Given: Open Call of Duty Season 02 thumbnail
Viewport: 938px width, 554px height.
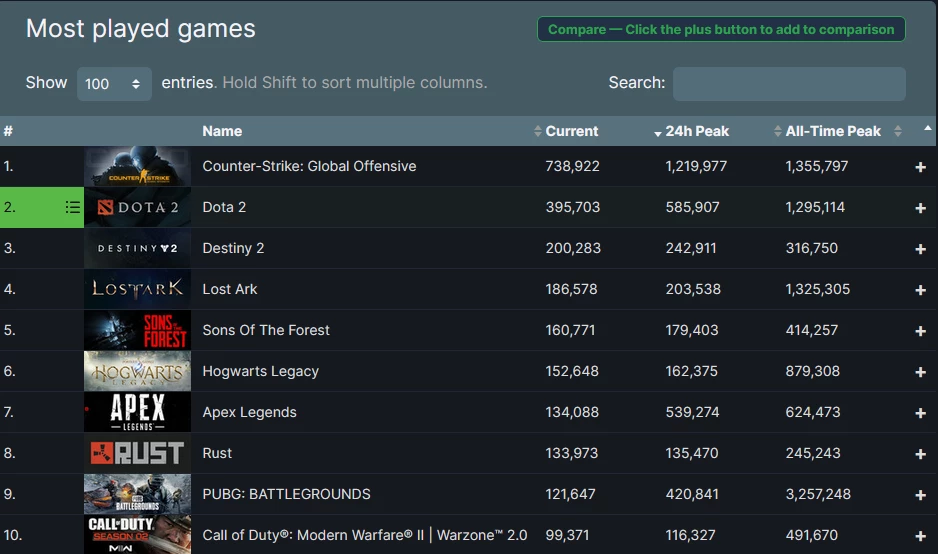Looking at the screenshot, I should [138, 535].
